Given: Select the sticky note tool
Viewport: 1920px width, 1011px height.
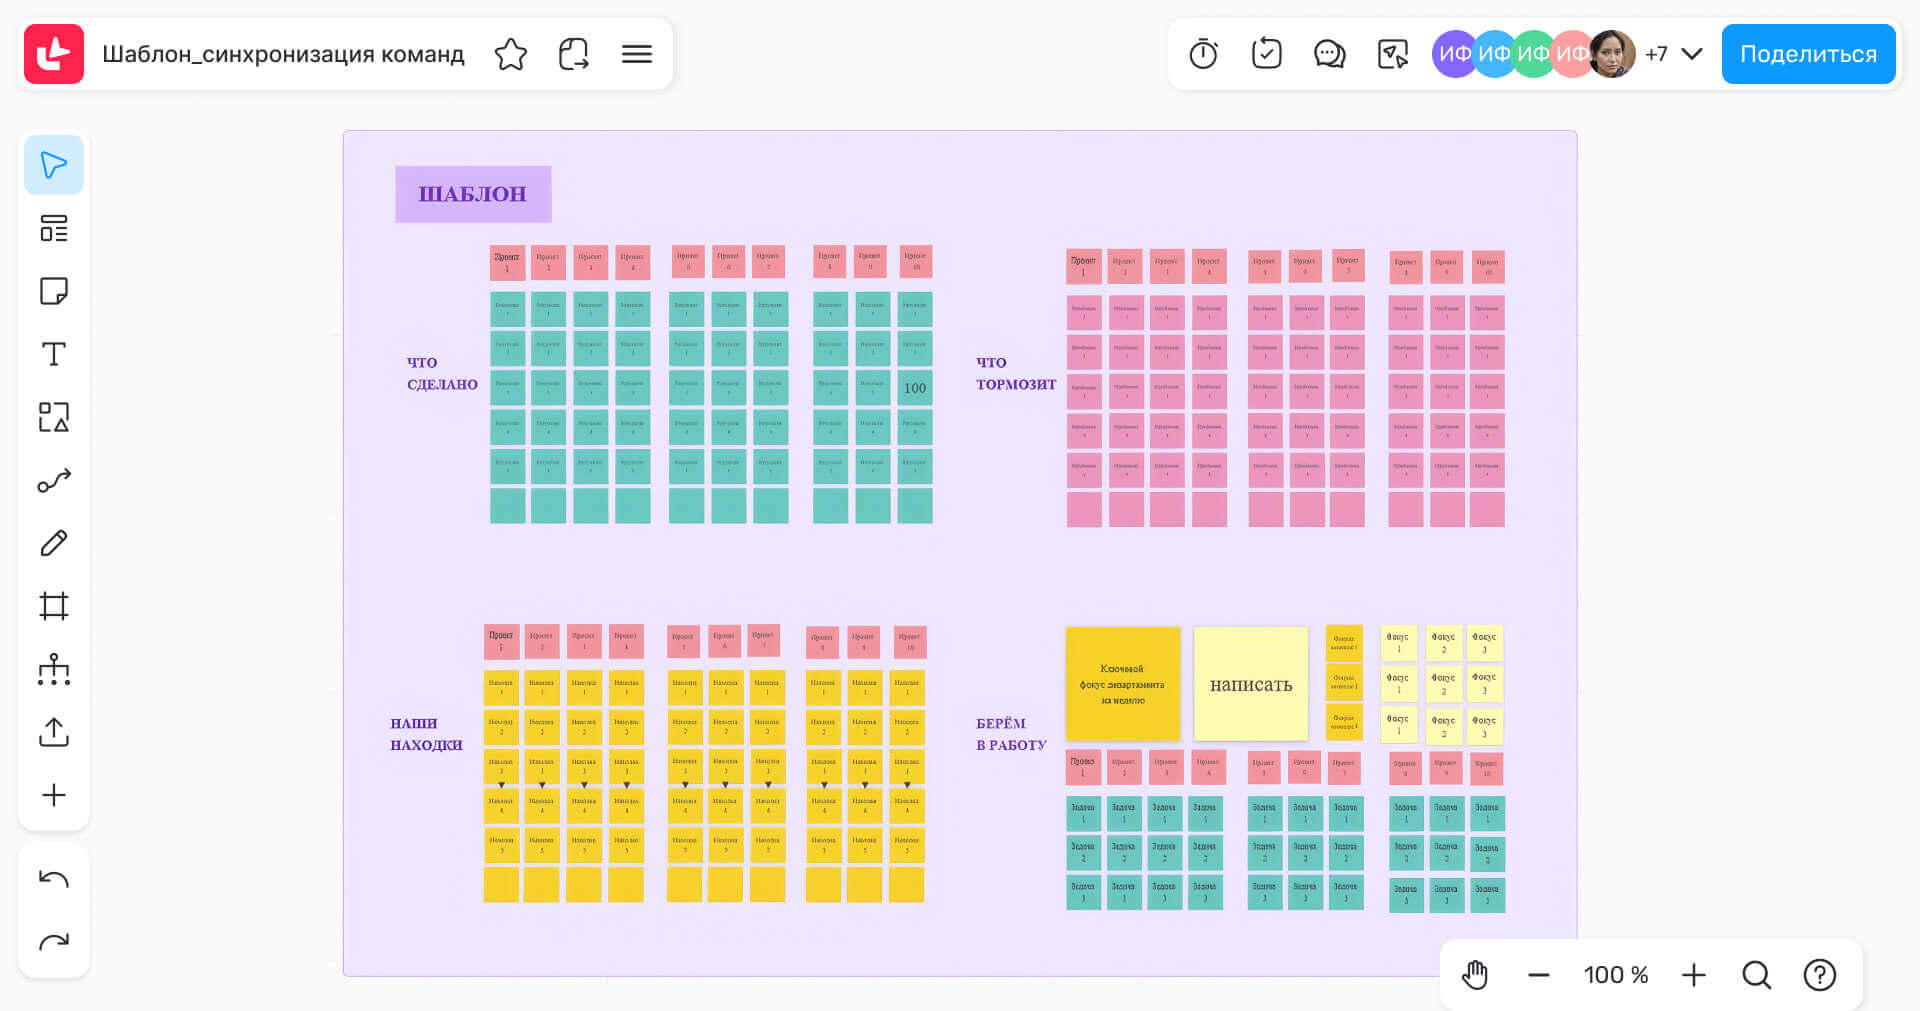Looking at the screenshot, I should [x=54, y=291].
